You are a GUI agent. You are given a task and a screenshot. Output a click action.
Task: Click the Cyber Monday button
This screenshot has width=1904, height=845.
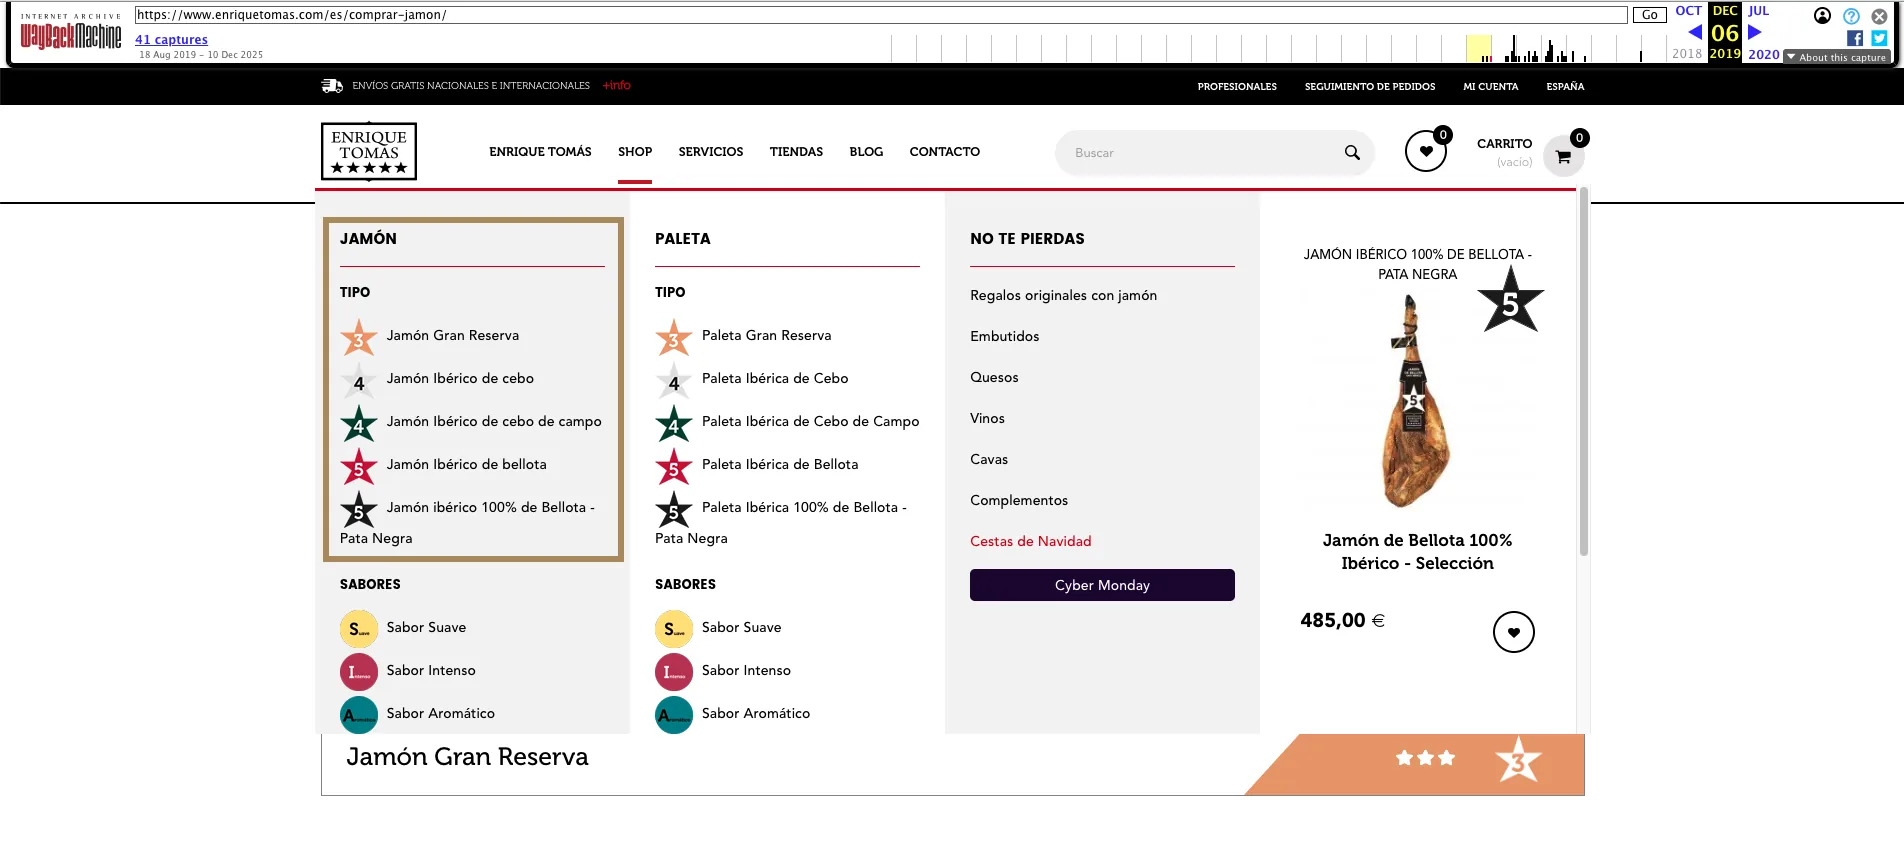point(1102,585)
